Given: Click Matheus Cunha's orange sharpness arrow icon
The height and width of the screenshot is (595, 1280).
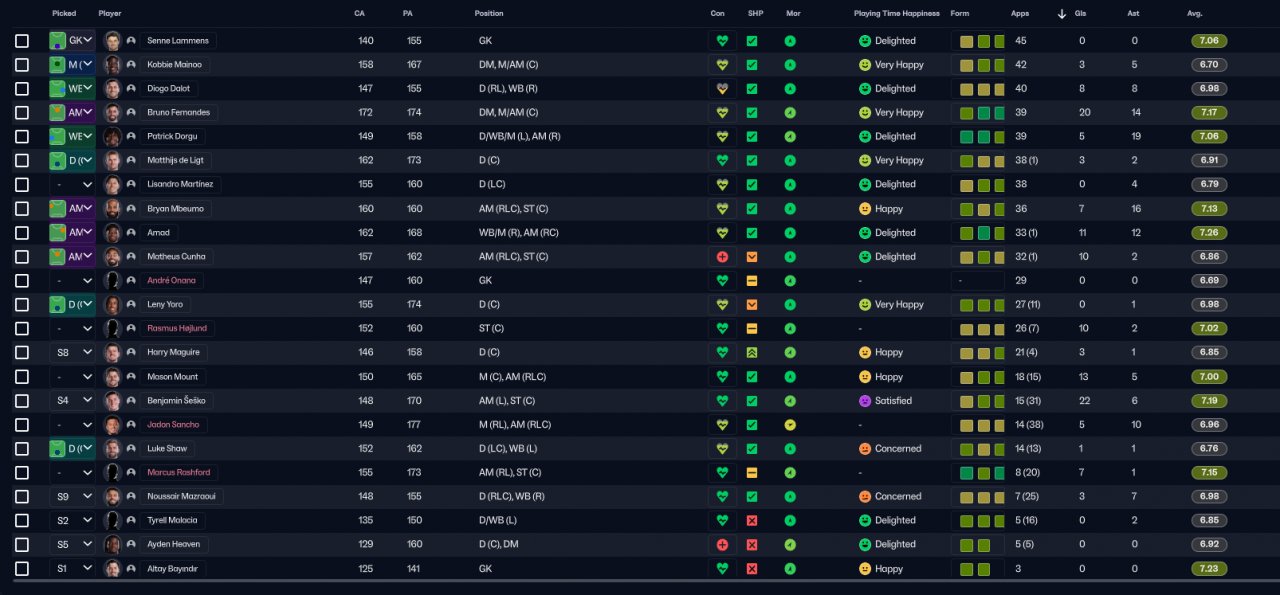Looking at the screenshot, I should [x=752, y=257].
